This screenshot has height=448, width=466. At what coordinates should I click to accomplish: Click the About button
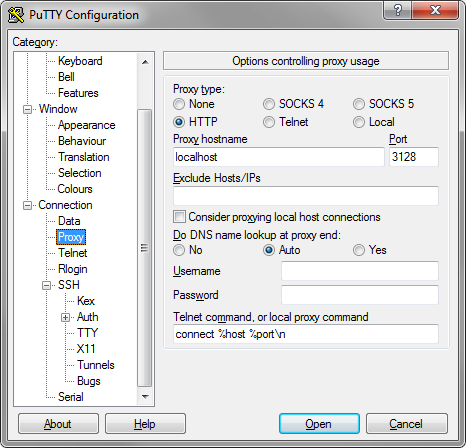(58, 424)
